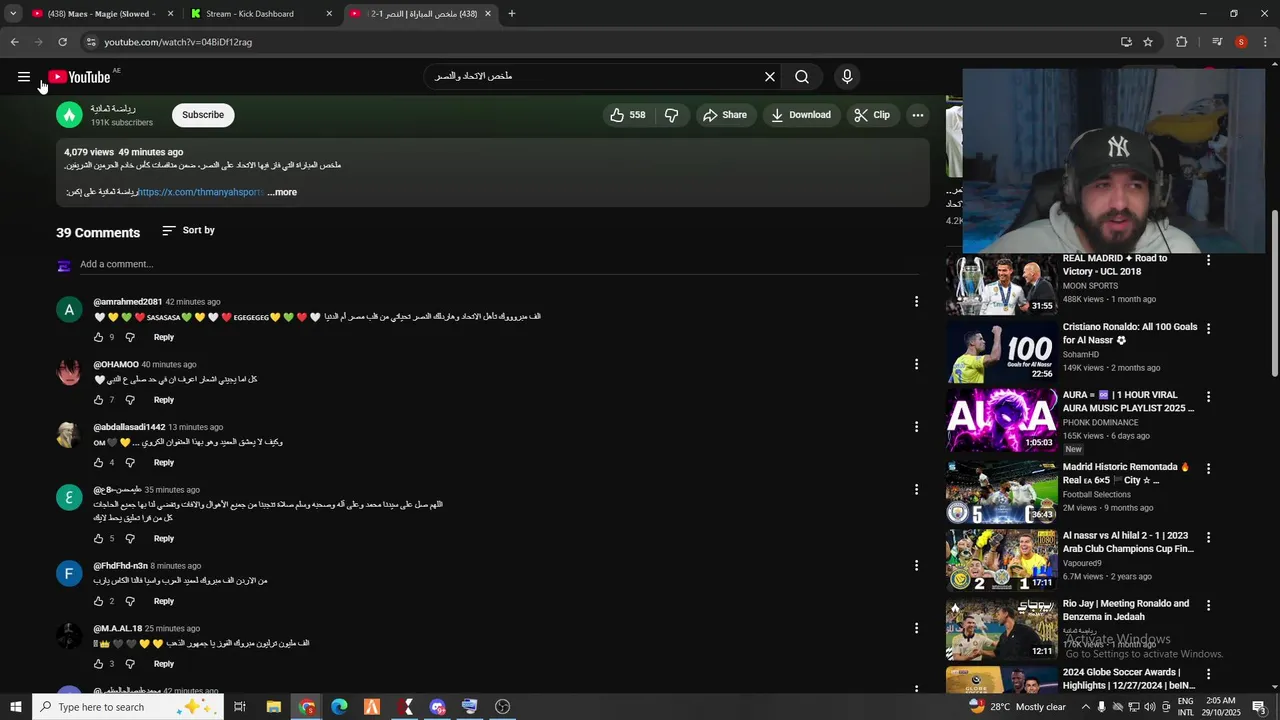Open the Sort by comments dropdown

tap(189, 230)
